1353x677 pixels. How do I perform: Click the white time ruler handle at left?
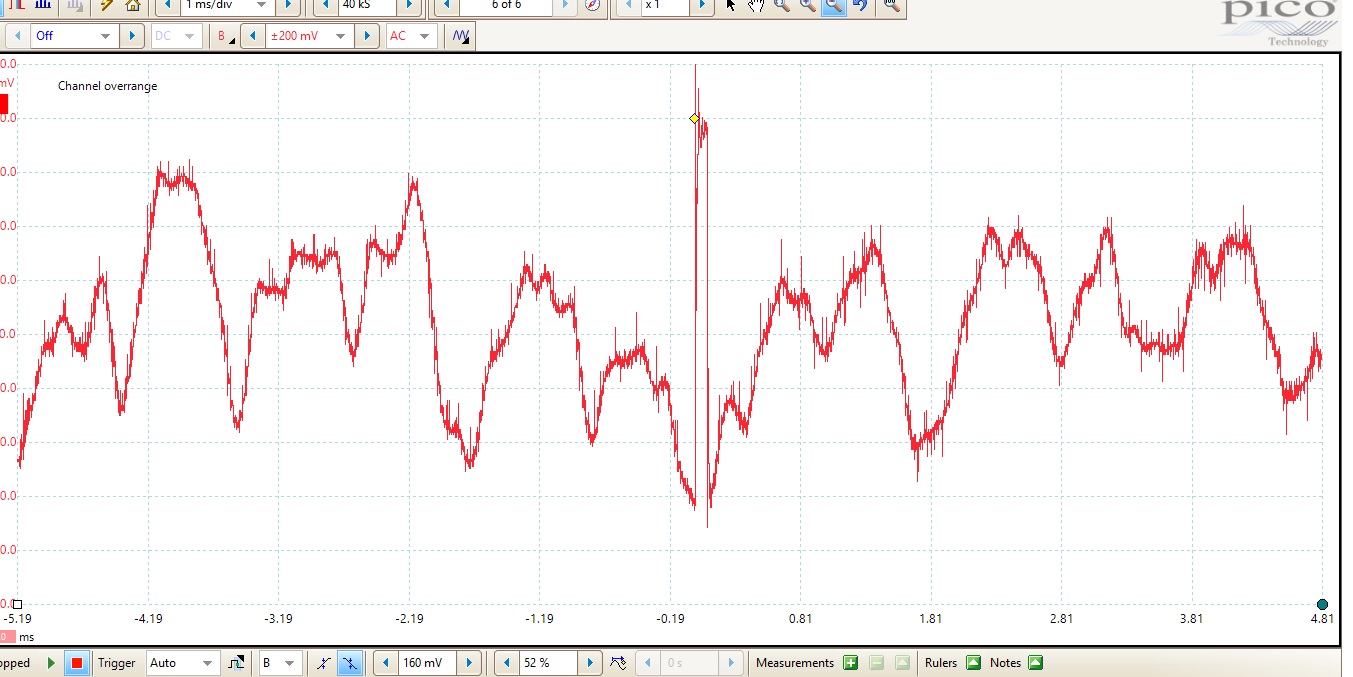[x=17, y=604]
